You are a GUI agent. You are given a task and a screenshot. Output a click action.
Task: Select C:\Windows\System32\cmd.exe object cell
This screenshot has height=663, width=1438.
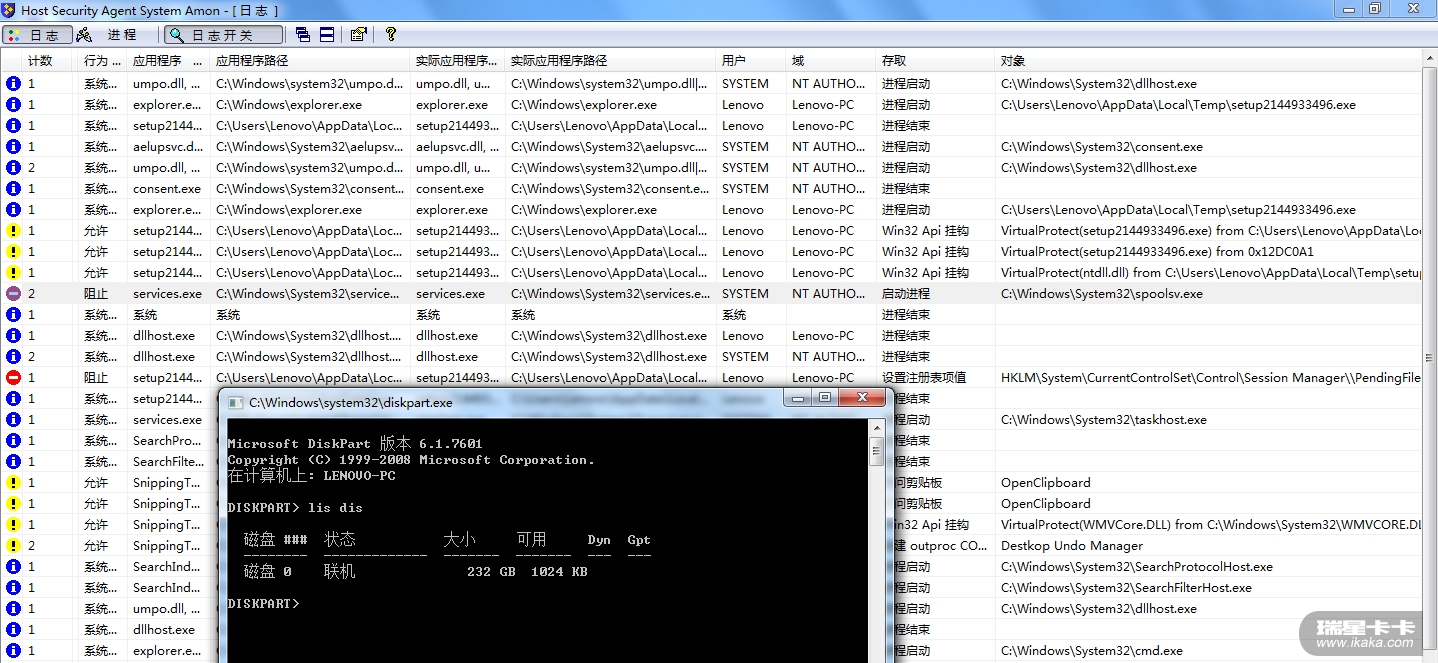[x=1091, y=651]
